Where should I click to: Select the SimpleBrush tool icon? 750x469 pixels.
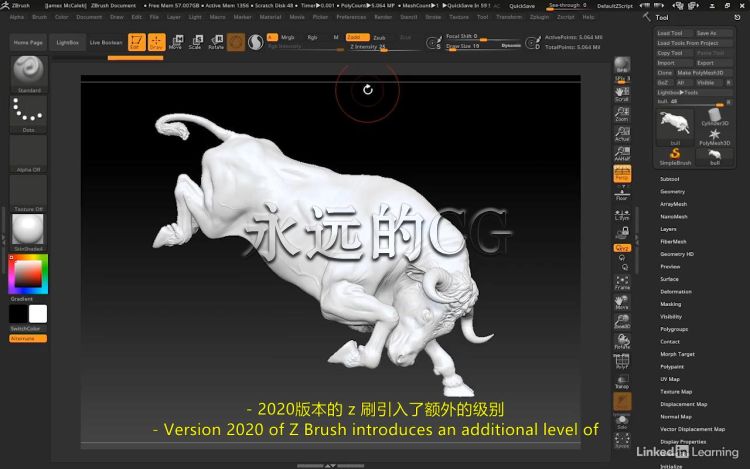675,157
